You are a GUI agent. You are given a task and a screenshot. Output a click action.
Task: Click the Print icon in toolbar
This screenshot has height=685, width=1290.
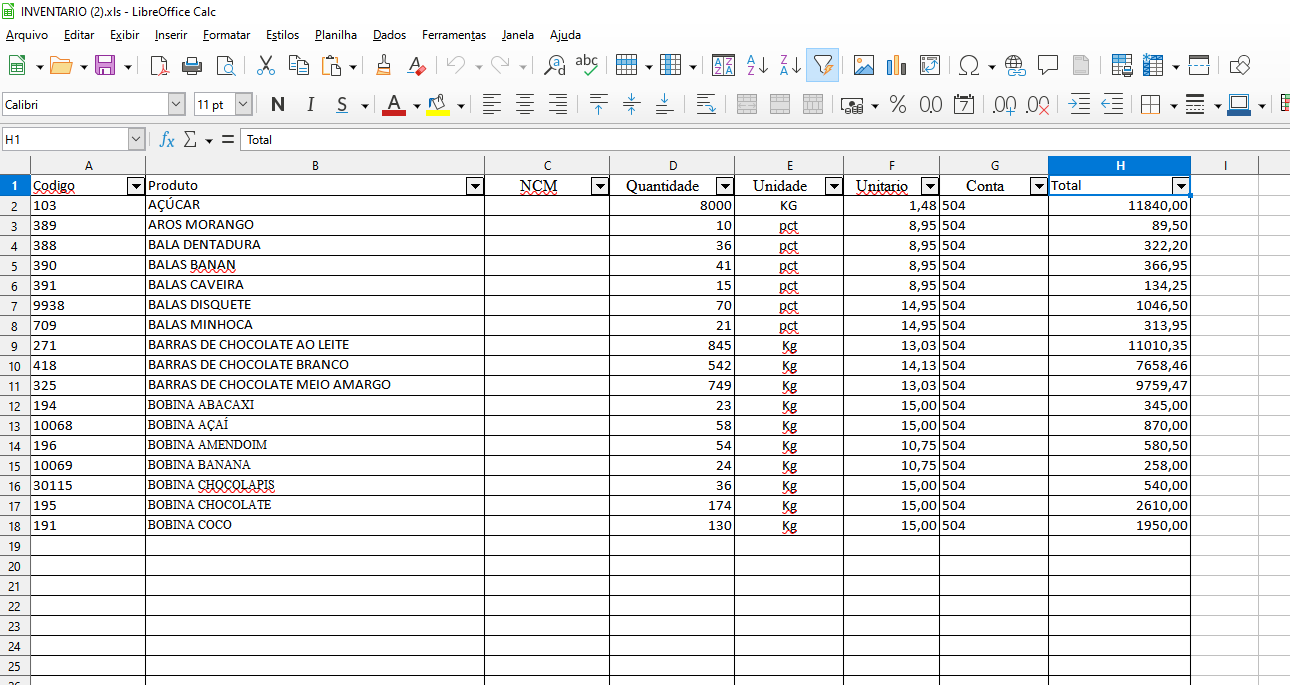click(192, 66)
